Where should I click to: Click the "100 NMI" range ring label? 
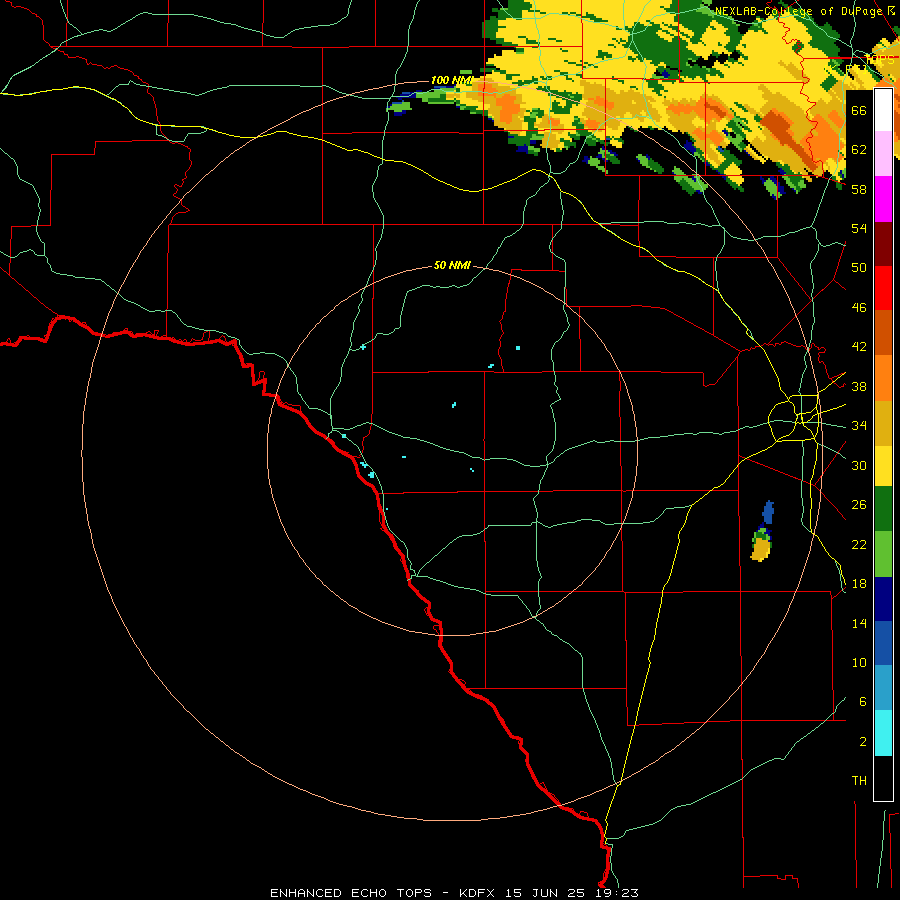pyautogui.click(x=451, y=80)
